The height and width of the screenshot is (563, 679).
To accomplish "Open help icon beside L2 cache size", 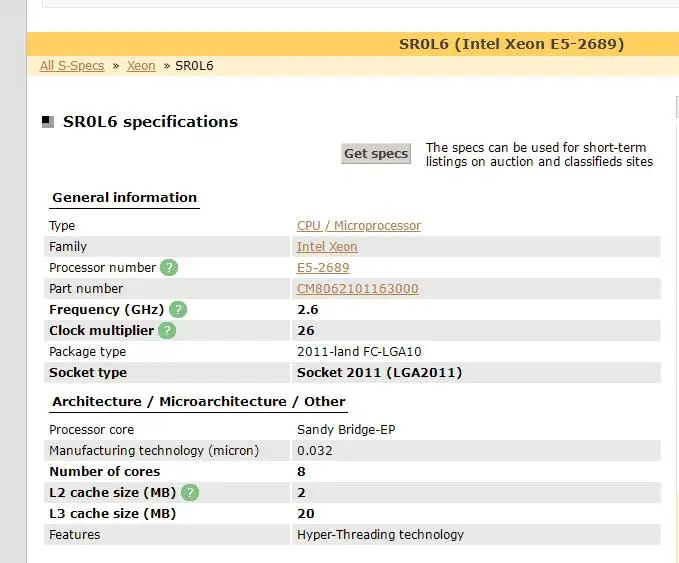I will click(x=190, y=492).
